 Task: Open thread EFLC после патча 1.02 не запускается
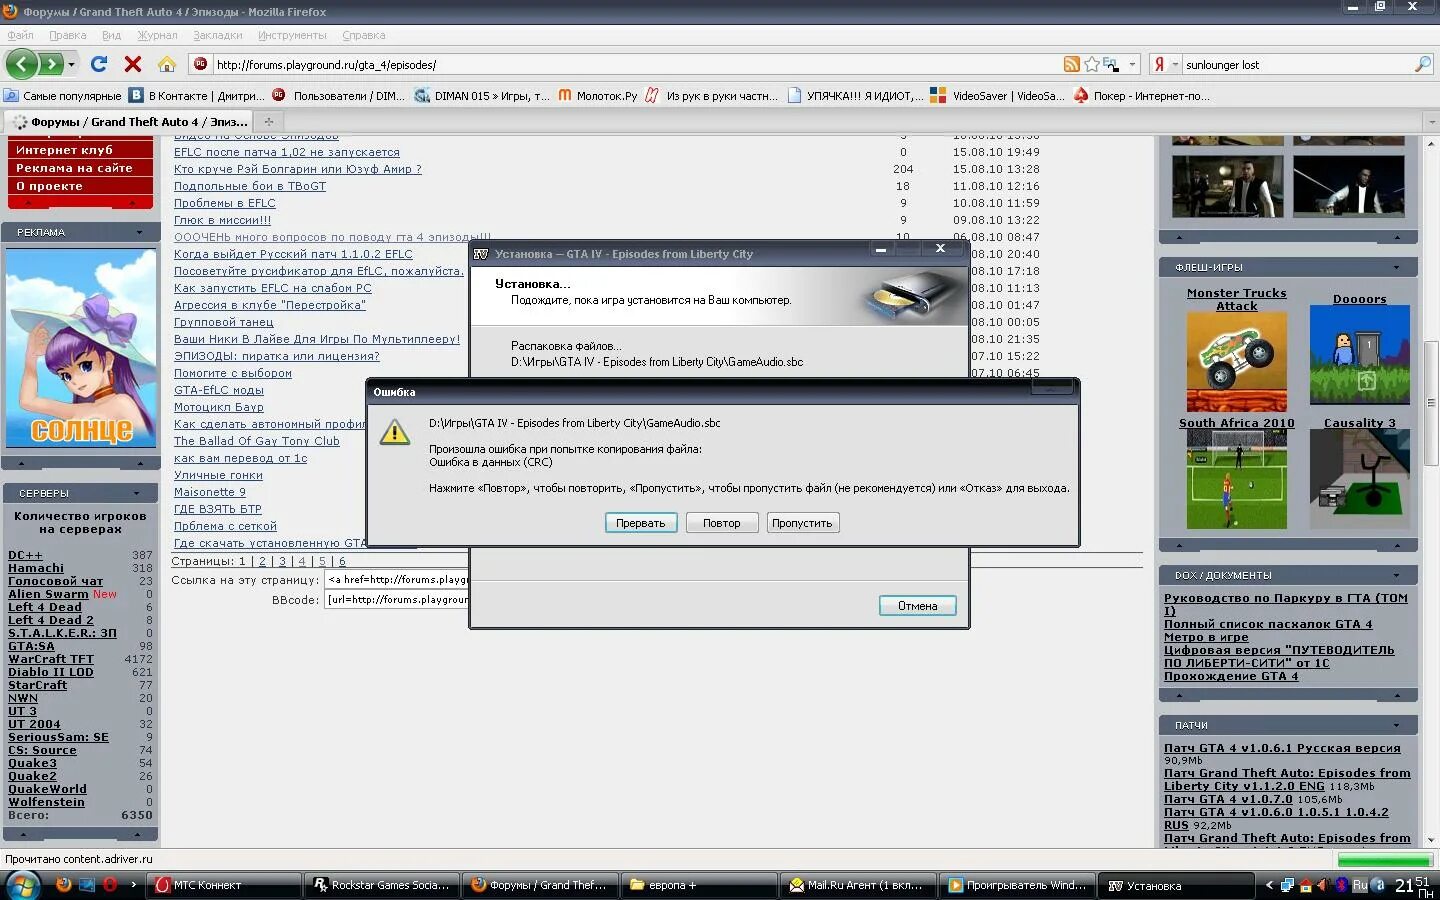point(287,152)
